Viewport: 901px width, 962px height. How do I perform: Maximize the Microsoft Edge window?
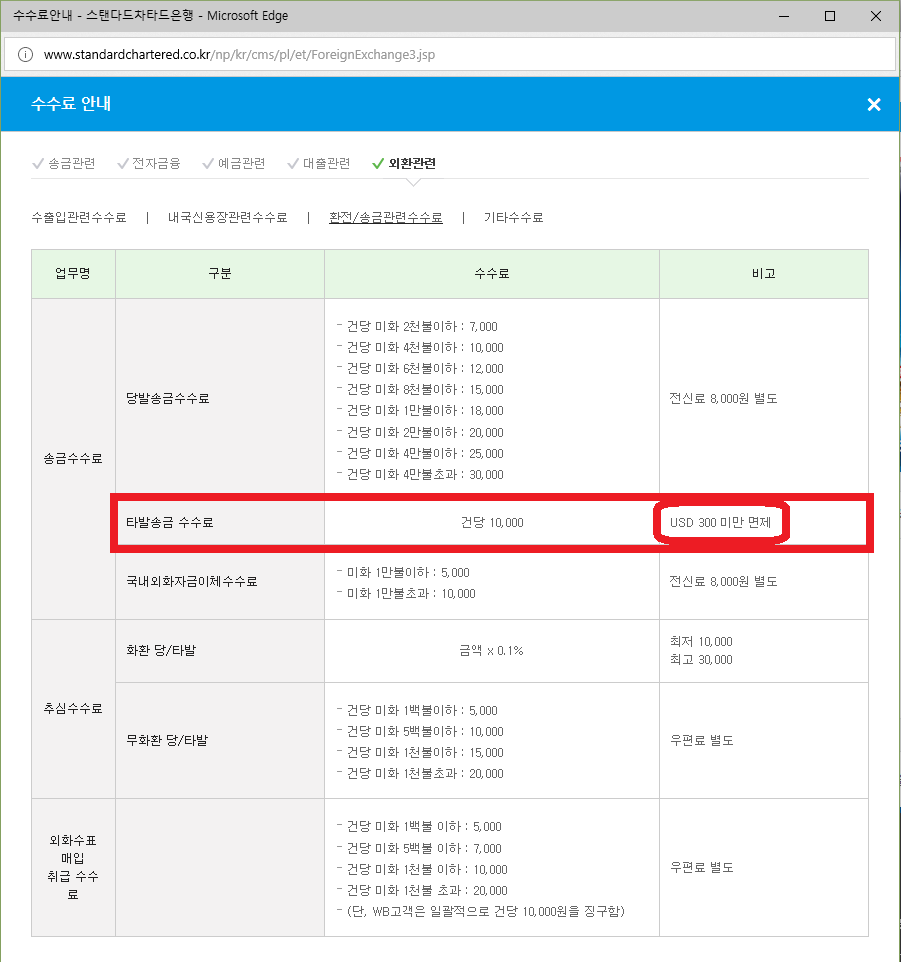(829, 16)
